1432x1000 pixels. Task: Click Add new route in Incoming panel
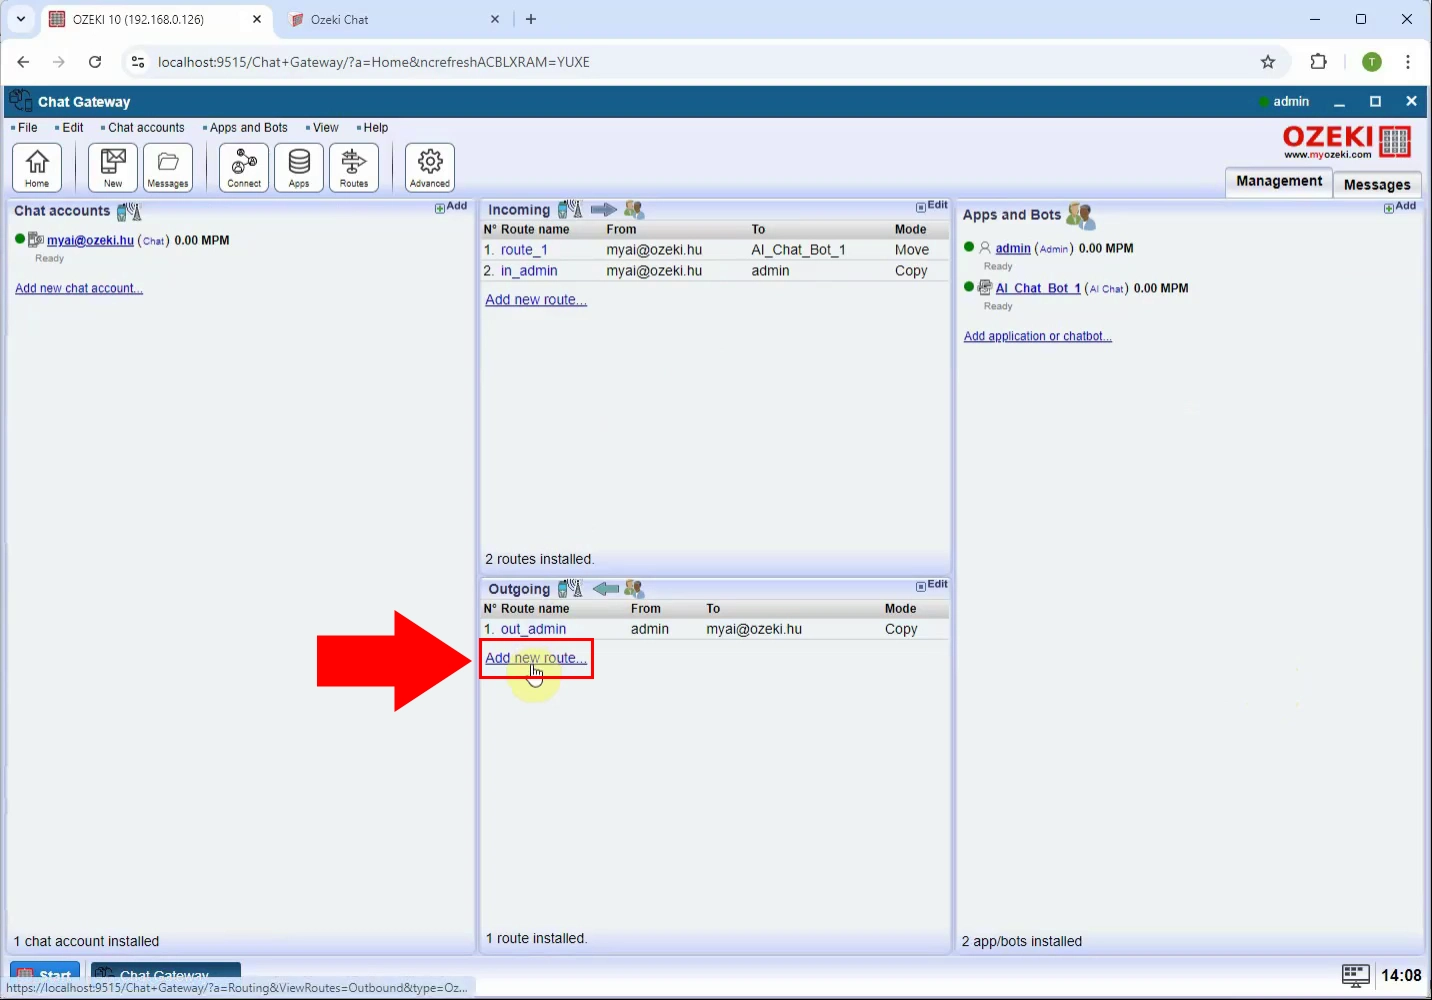point(536,300)
